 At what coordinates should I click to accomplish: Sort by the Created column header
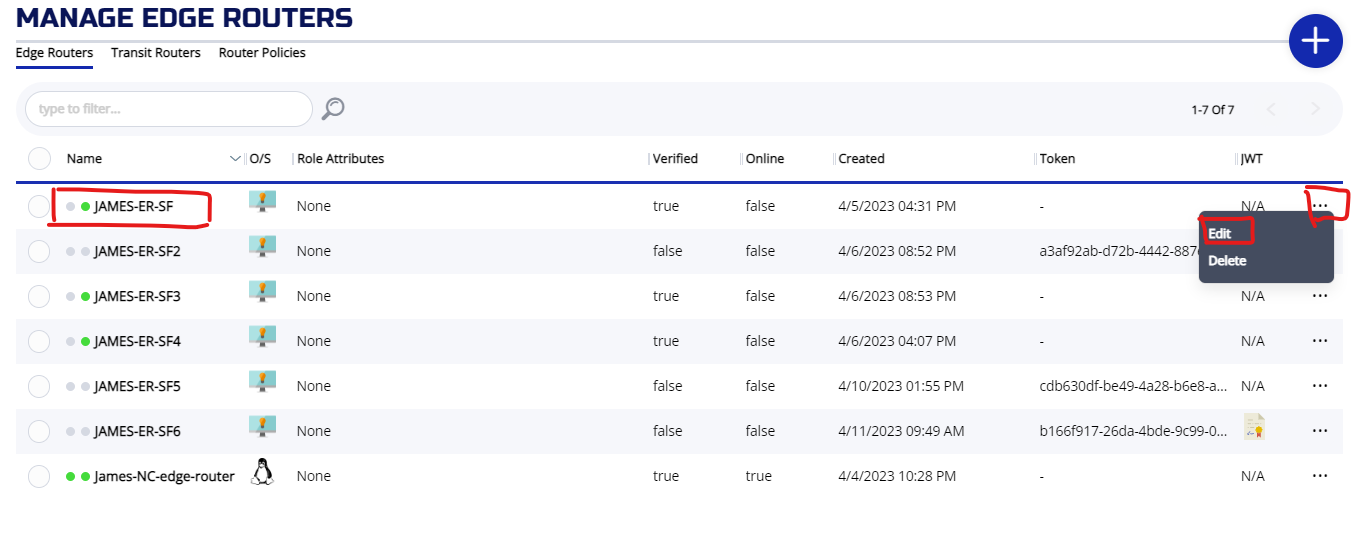click(x=861, y=159)
